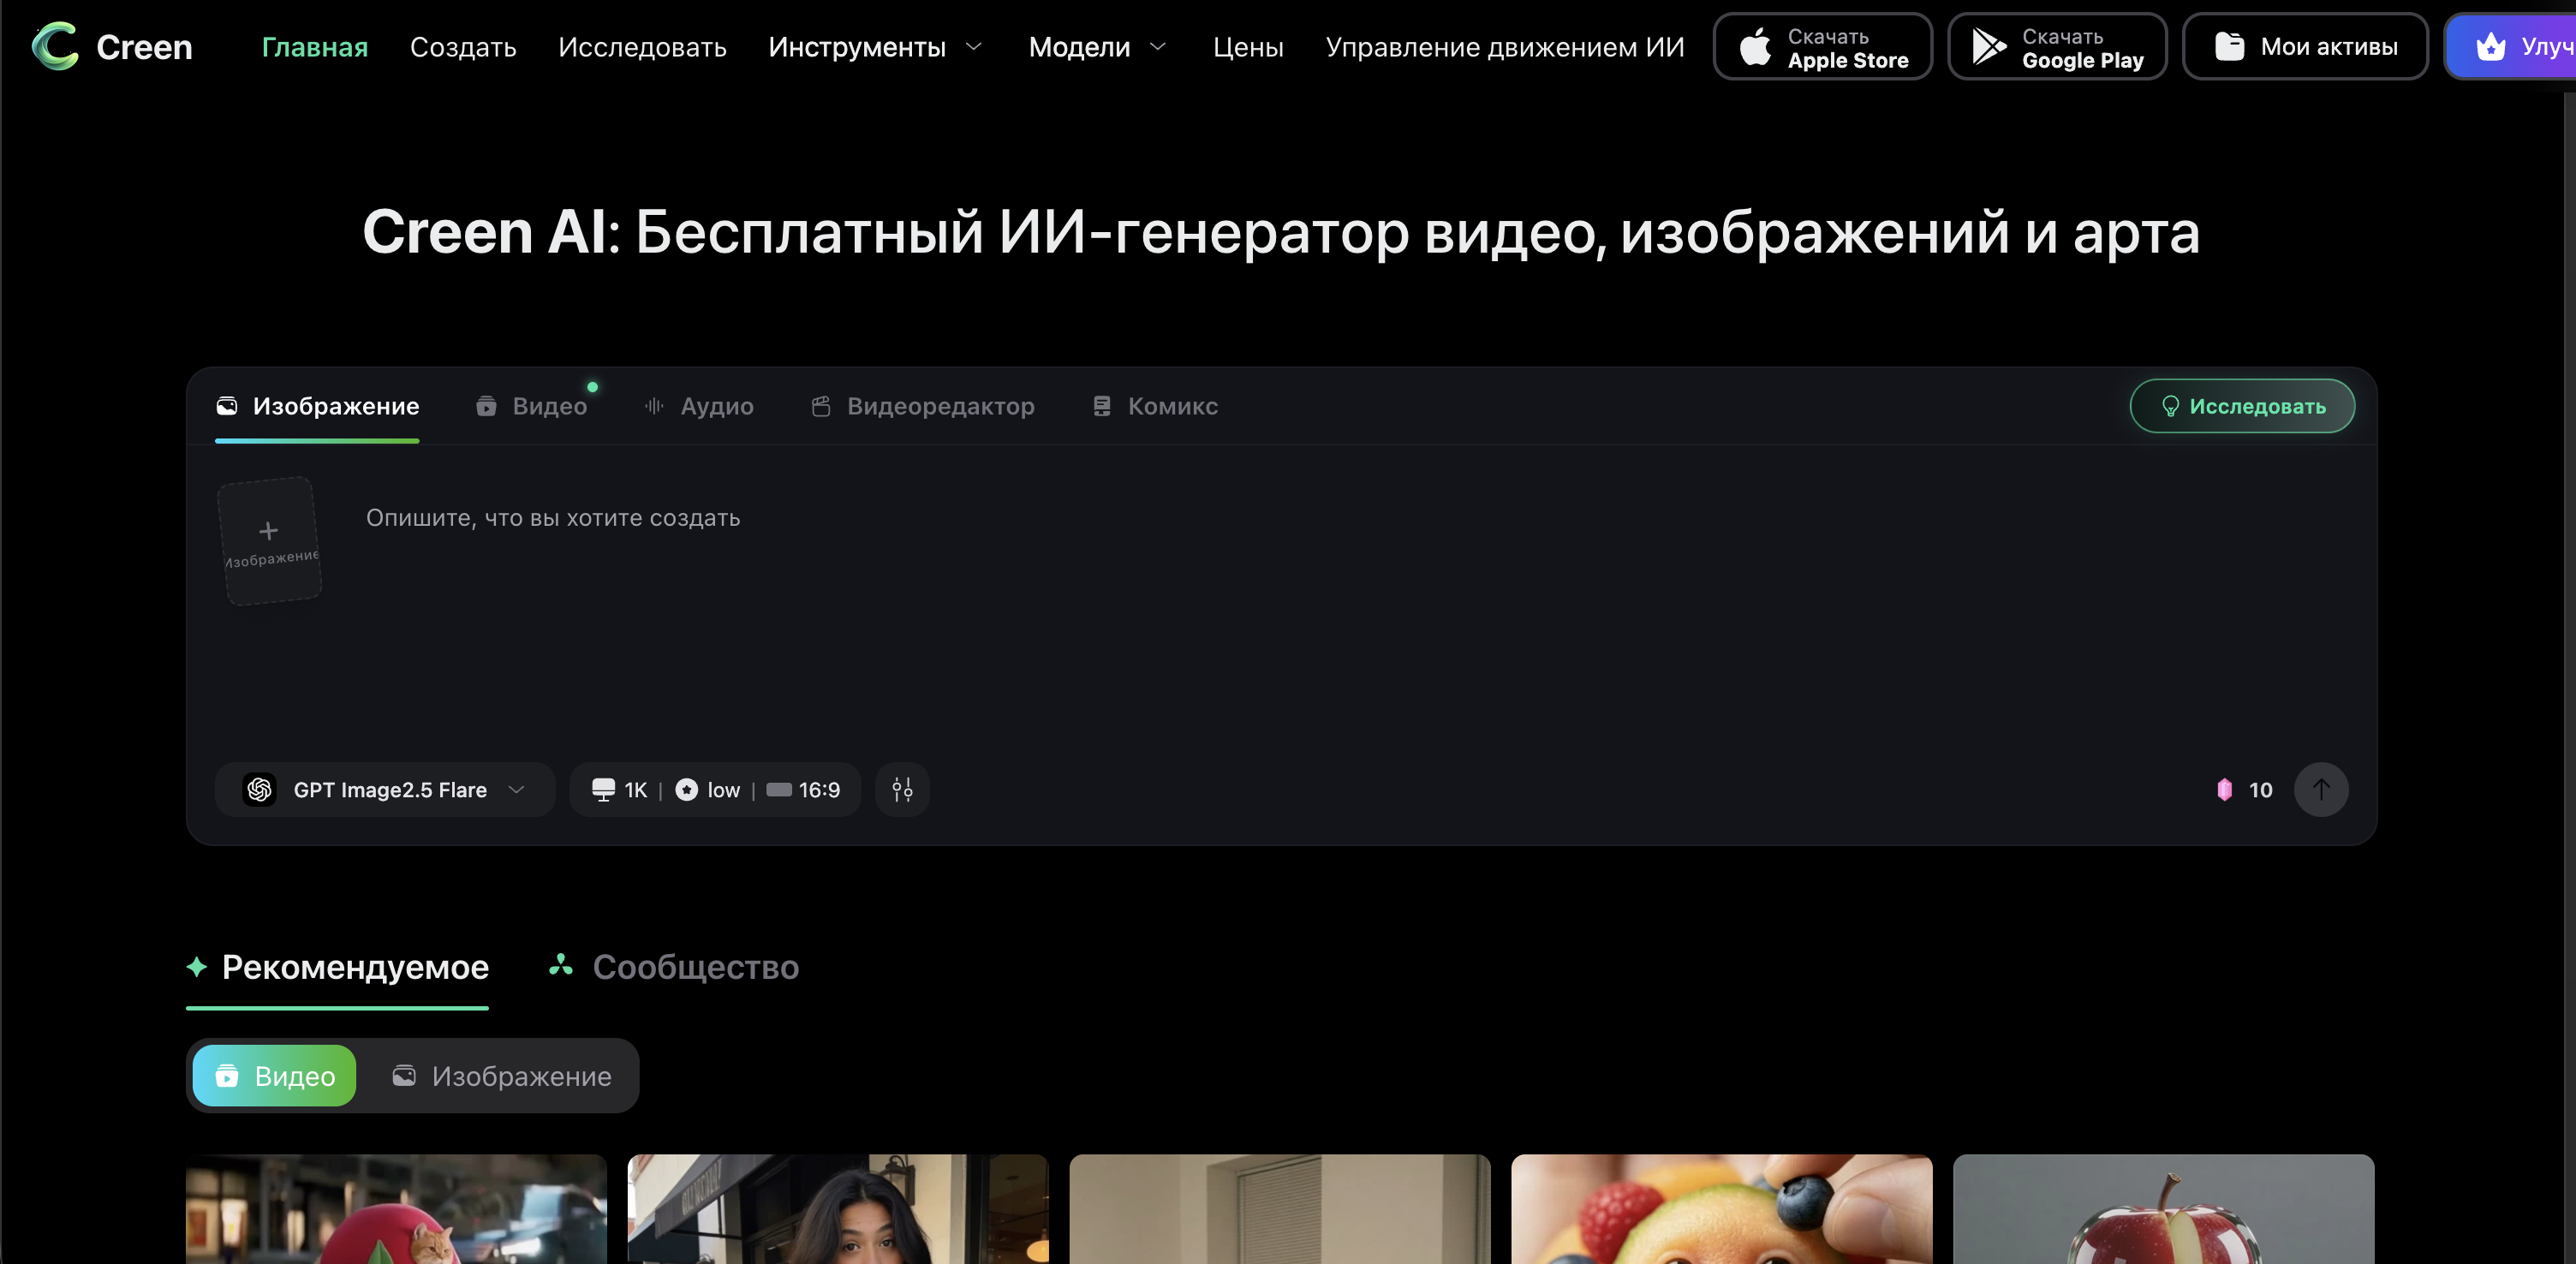Open GPT Image2.5 Flare model dropdown

[x=385, y=790]
